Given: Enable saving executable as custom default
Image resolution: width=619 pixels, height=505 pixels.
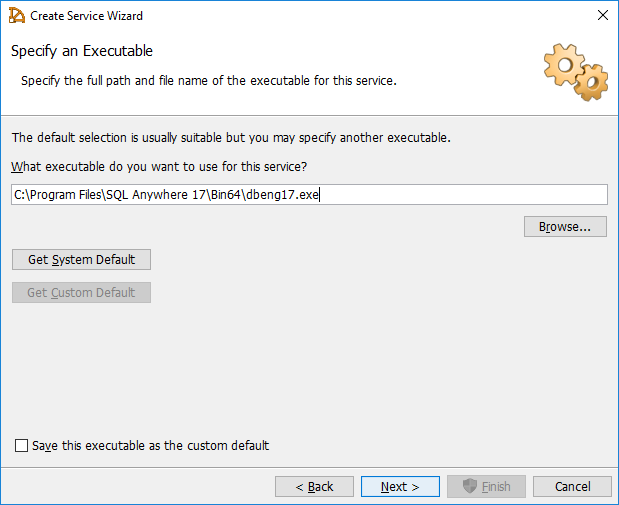Looking at the screenshot, I should coord(22,446).
